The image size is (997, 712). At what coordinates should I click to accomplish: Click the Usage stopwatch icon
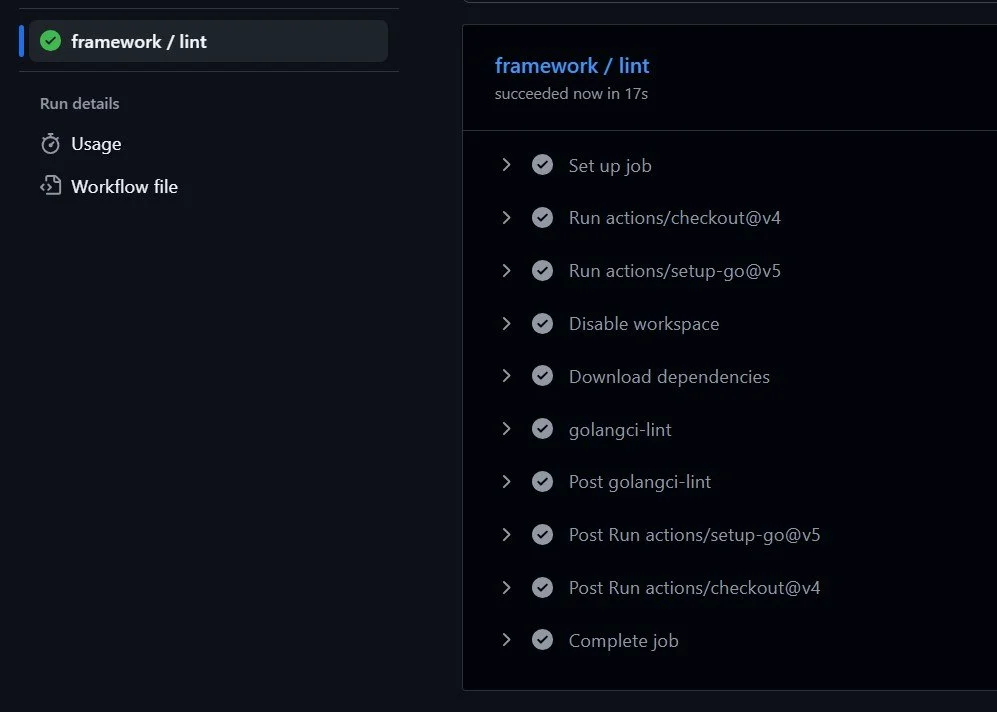point(50,144)
